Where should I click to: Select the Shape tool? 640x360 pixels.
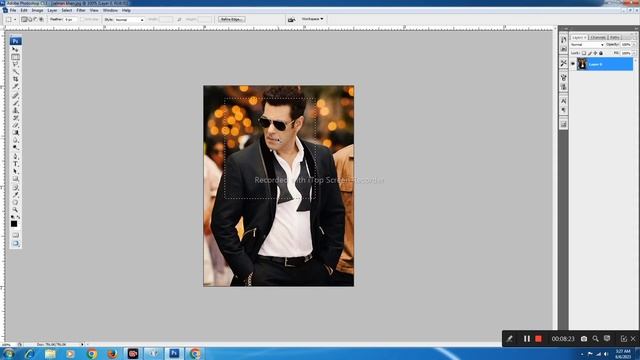coord(16,178)
